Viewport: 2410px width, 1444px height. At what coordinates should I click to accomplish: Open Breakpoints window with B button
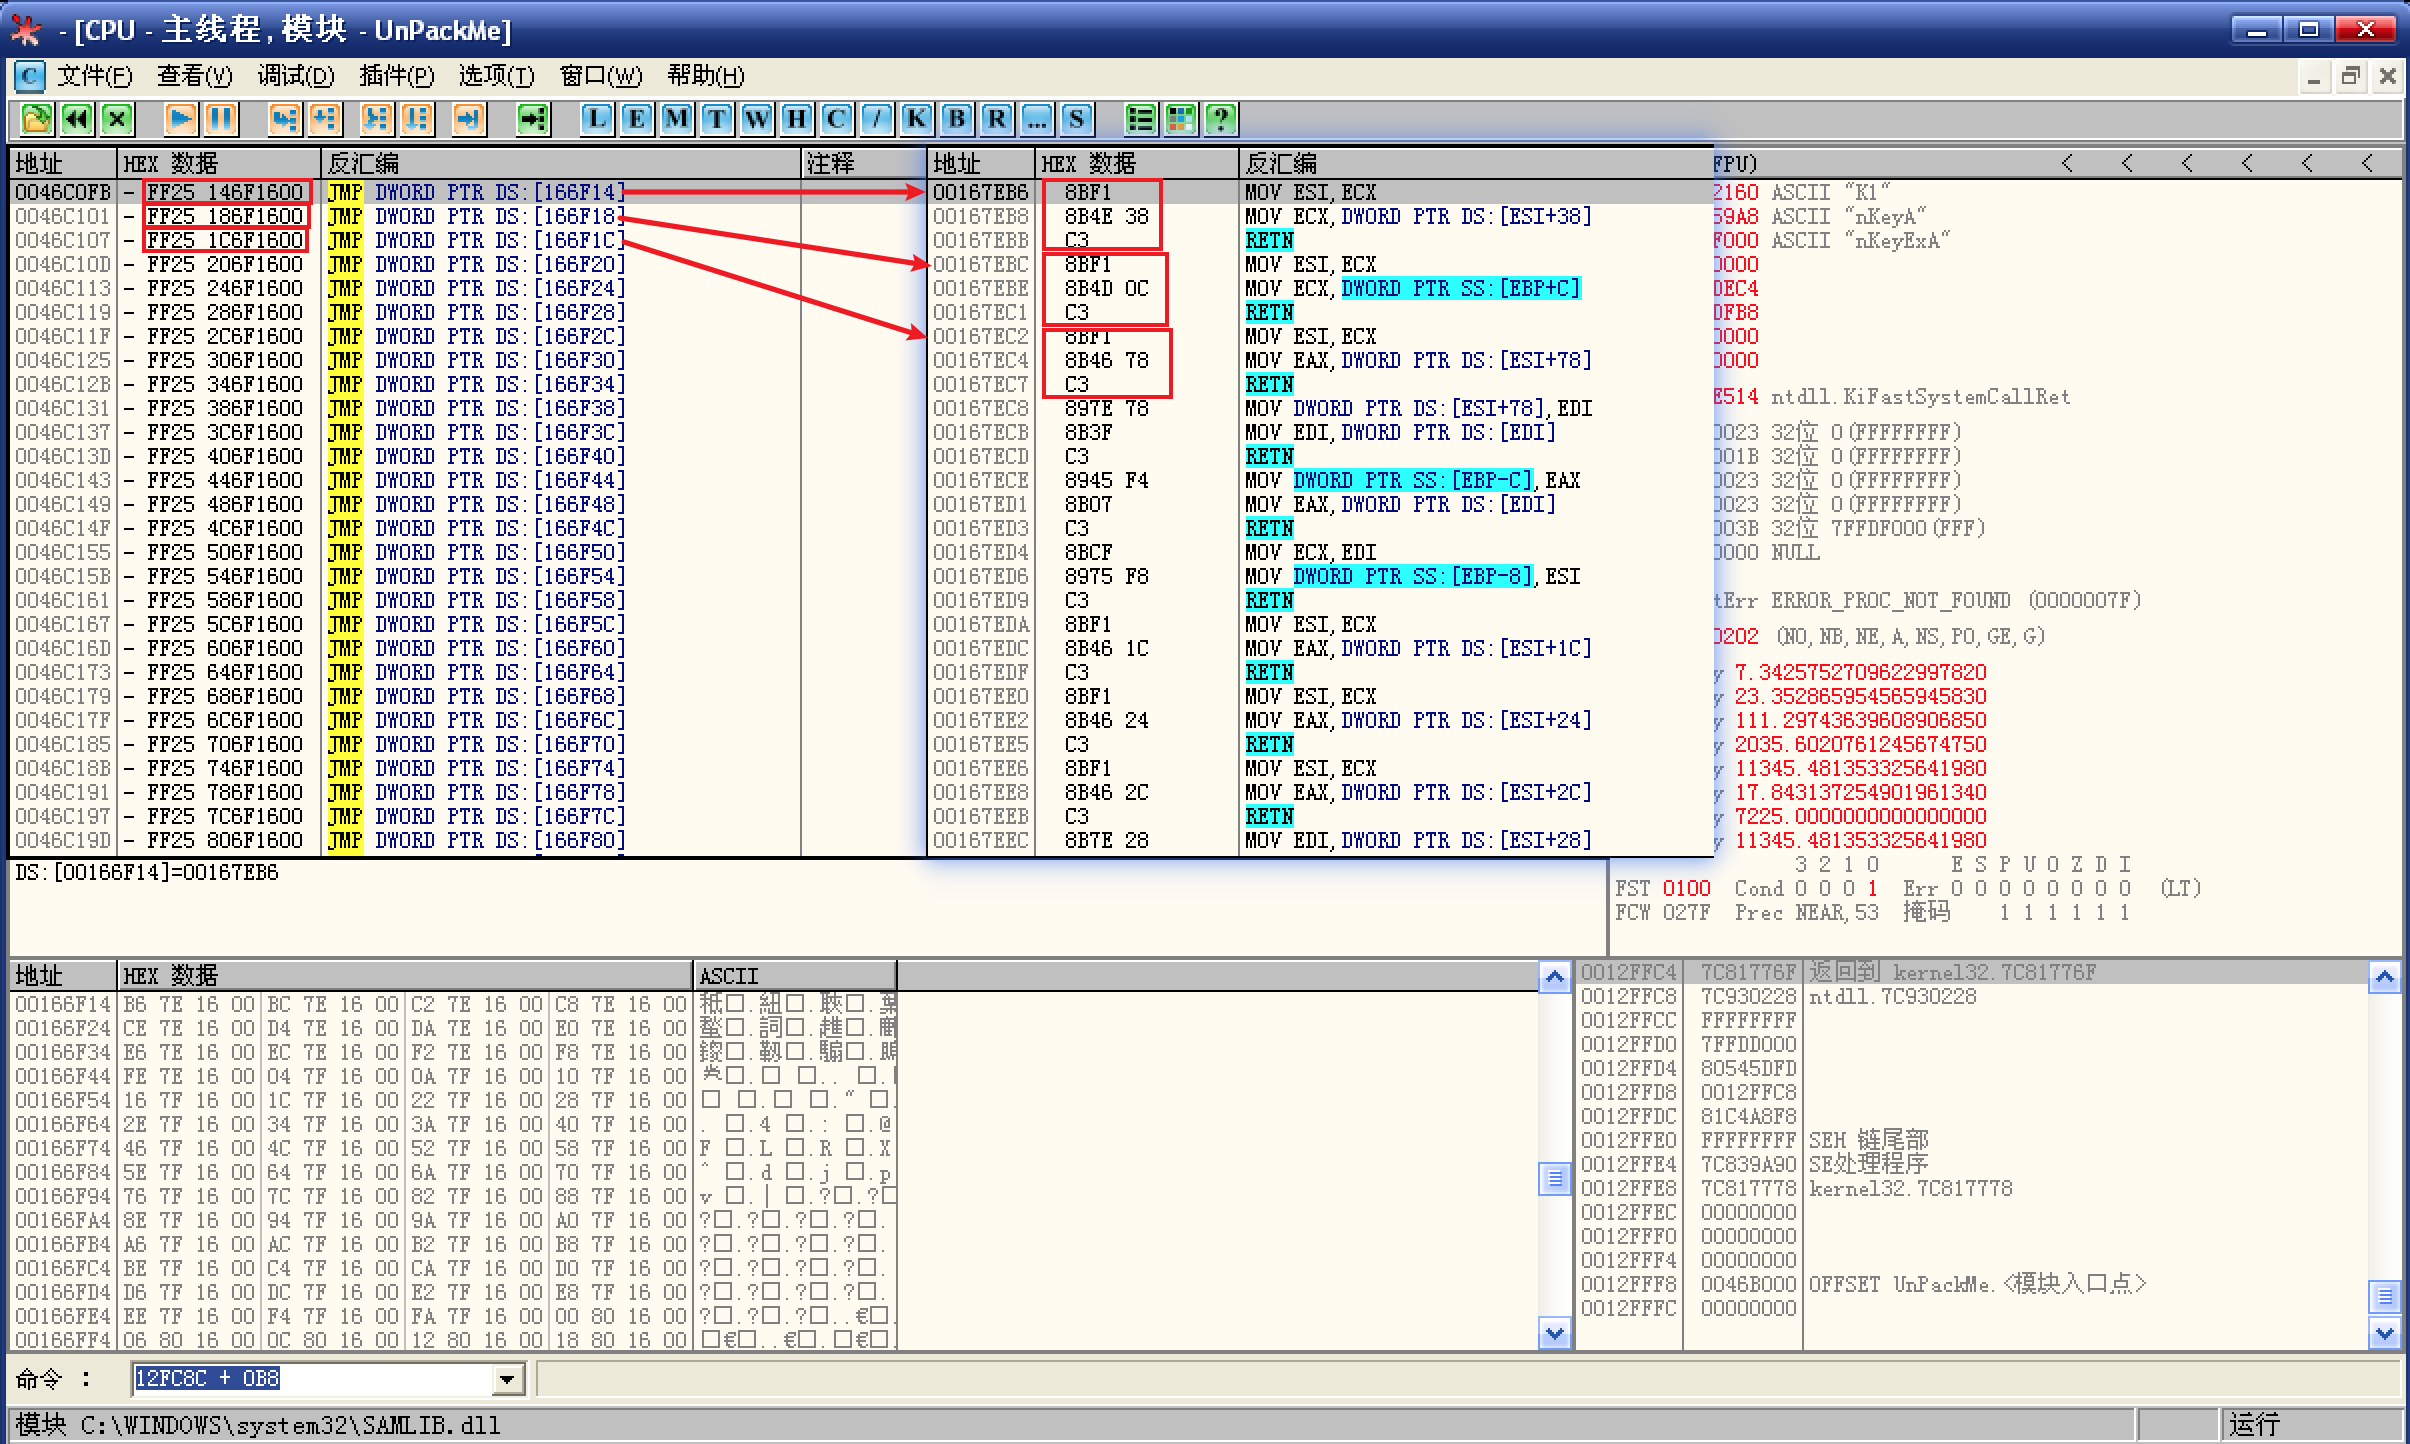(x=957, y=119)
